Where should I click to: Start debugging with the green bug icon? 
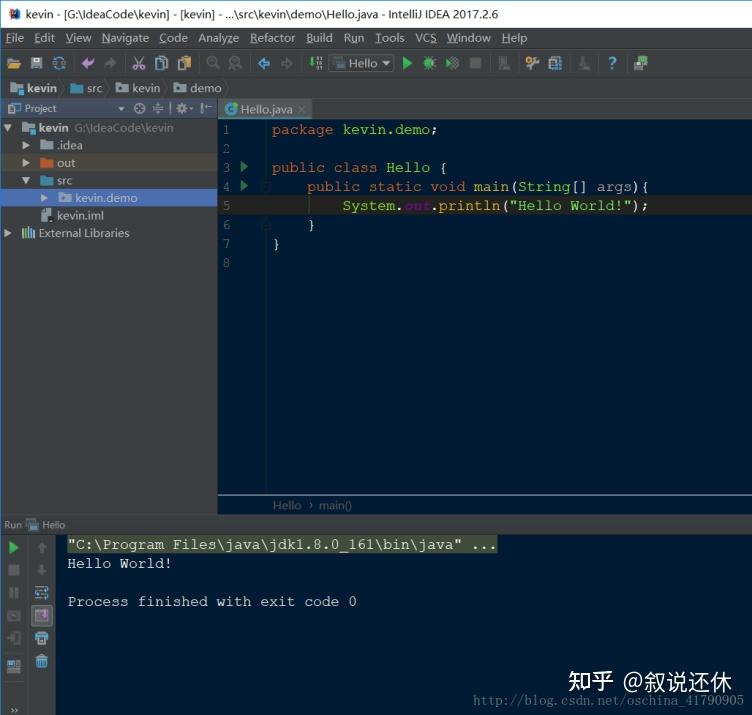pyautogui.click(x=429, y=63)
